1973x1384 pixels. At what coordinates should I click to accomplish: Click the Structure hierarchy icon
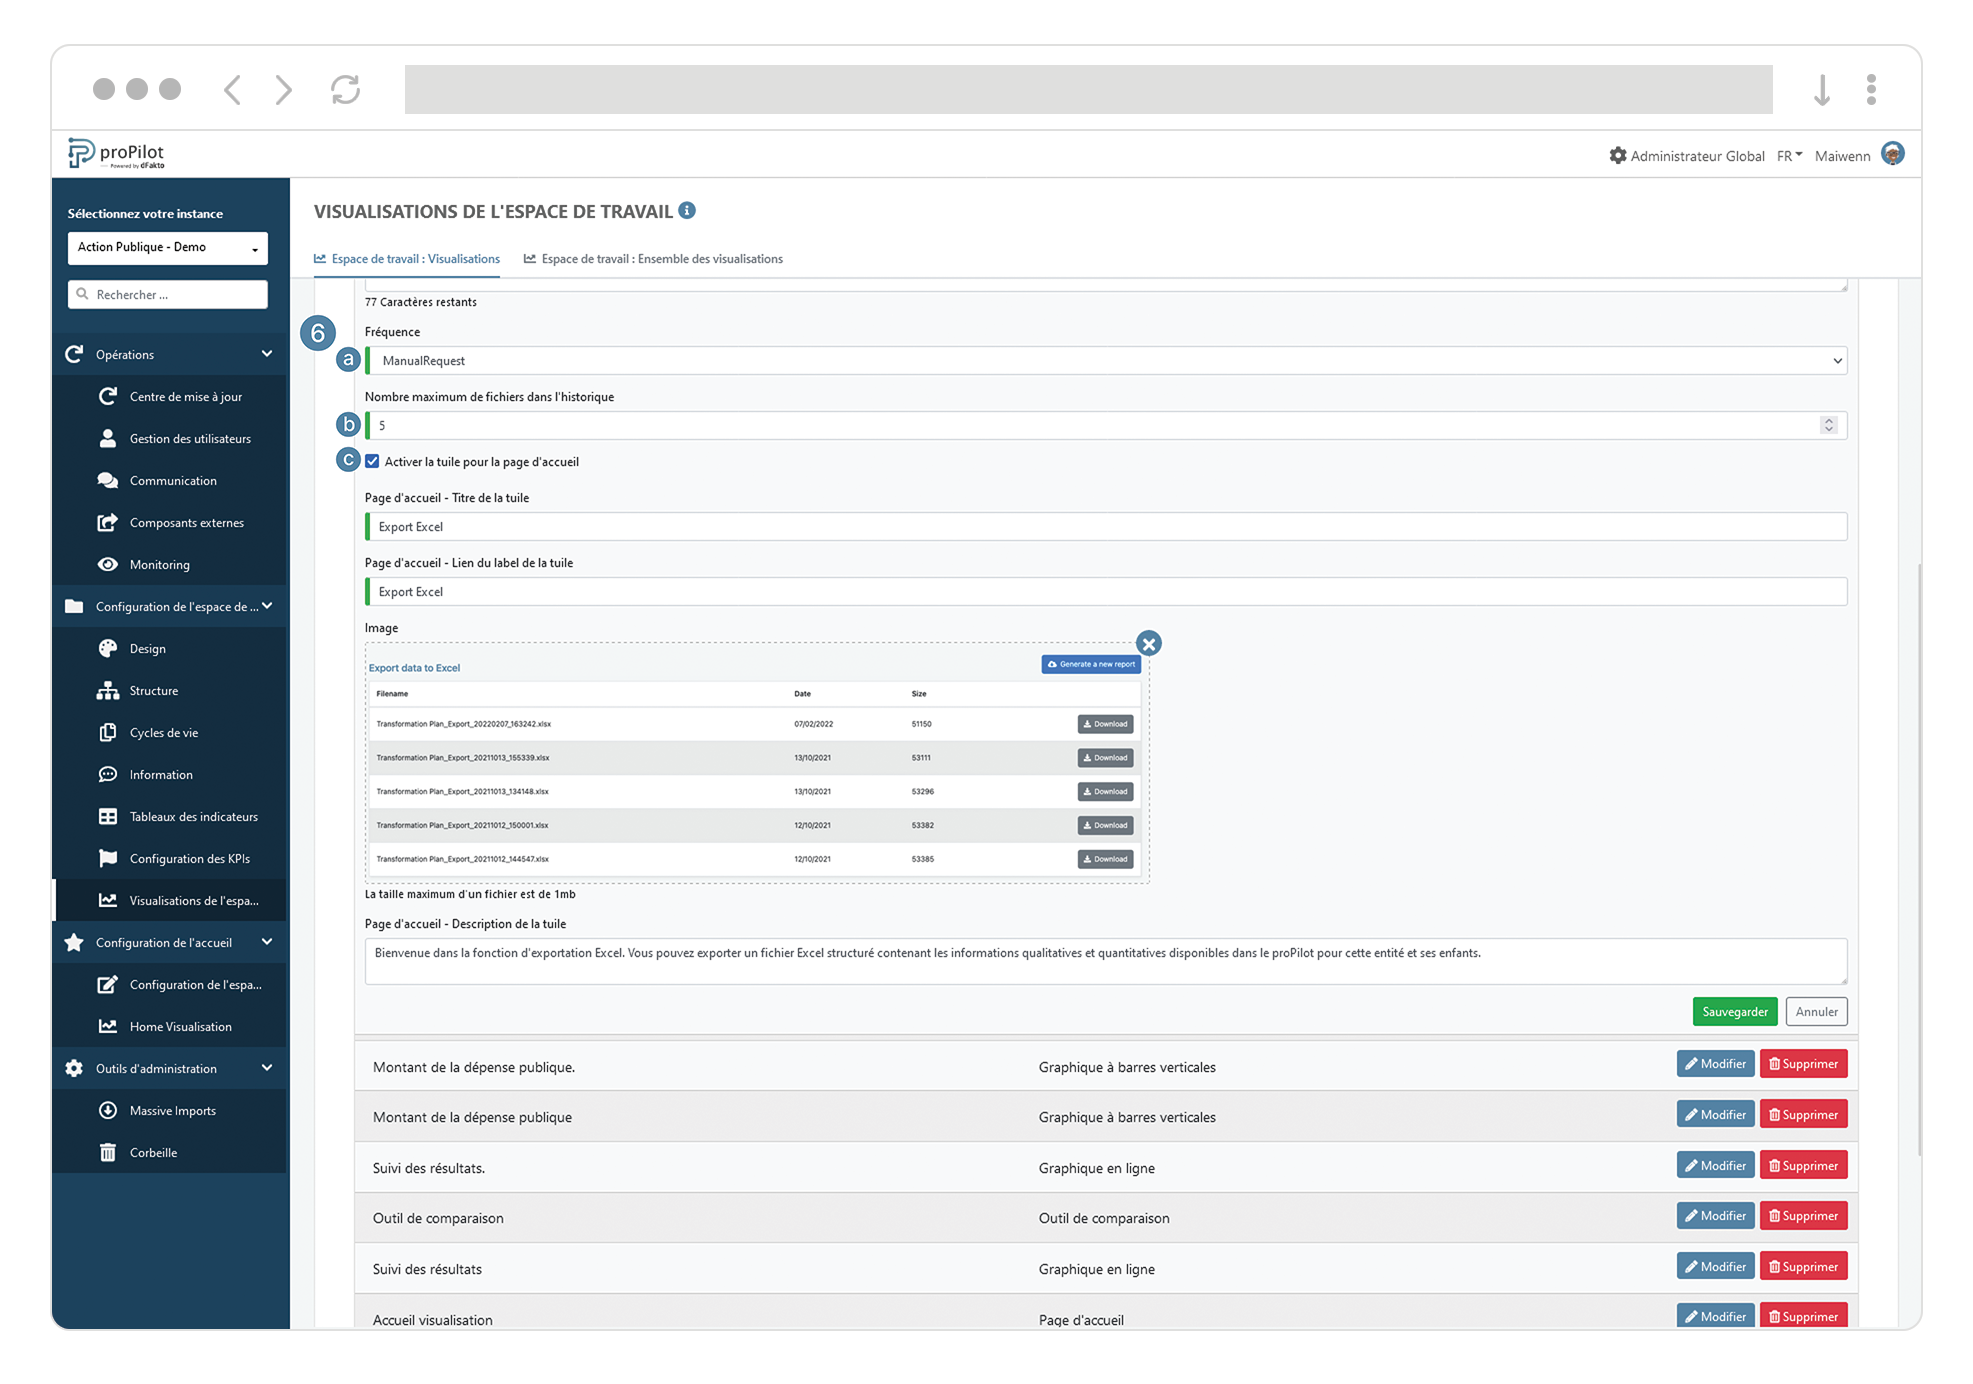(108, 690)
